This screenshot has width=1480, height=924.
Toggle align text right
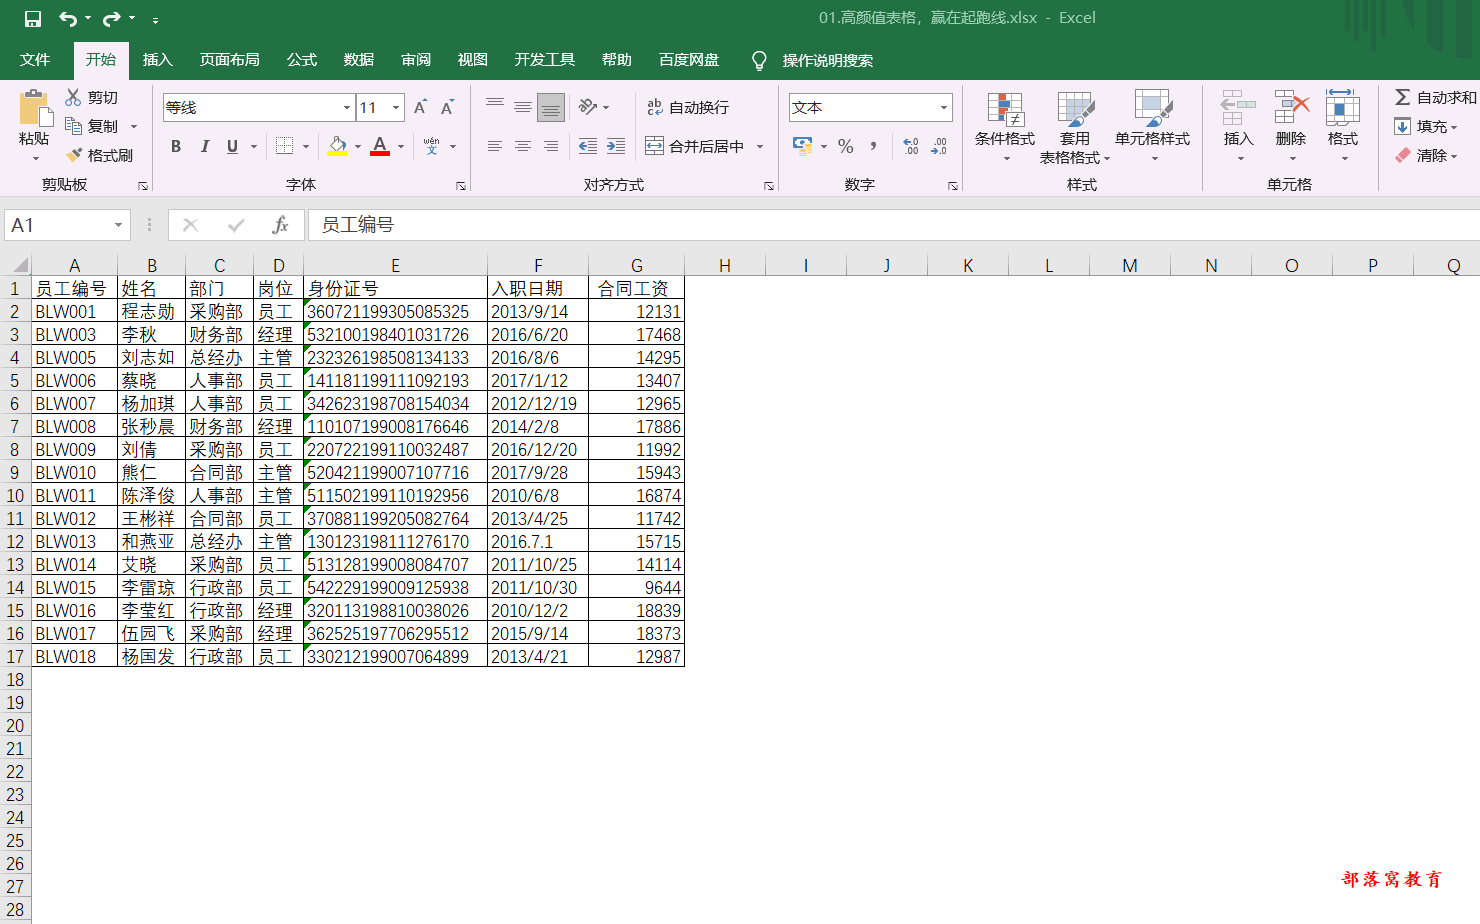(551, 146)
